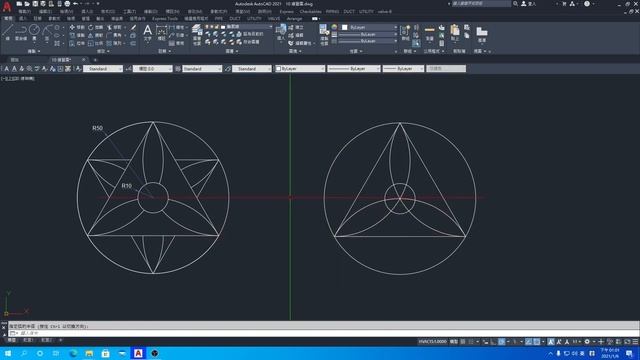
Task: Toggle model space button in status bar
Action: [453, 342]
